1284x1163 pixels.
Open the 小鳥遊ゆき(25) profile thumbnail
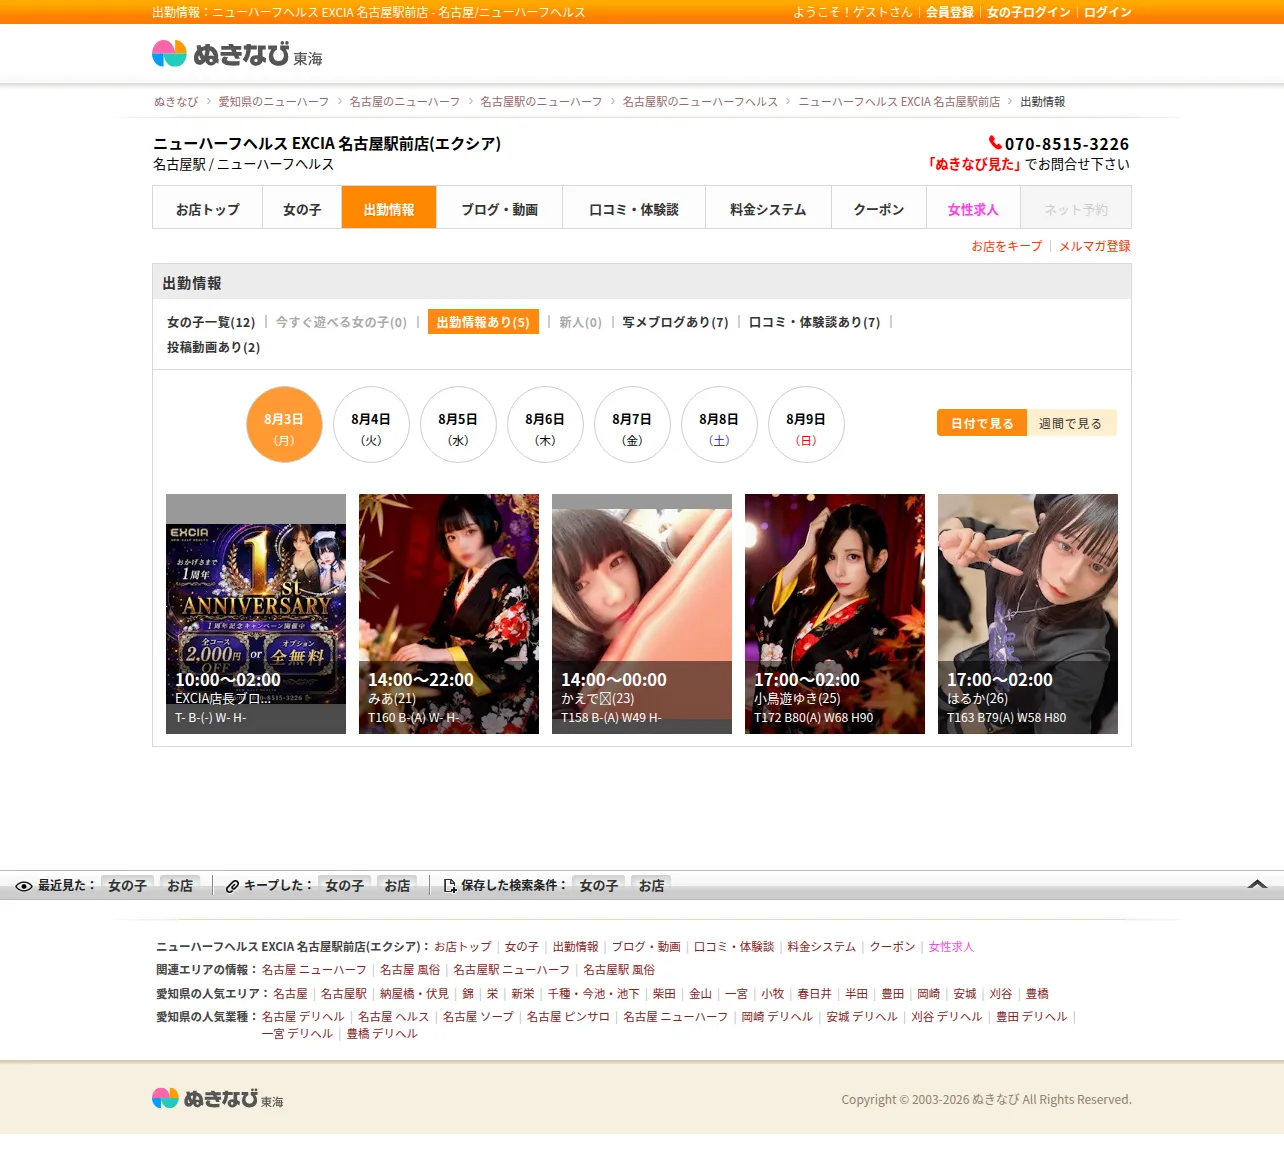835,614
